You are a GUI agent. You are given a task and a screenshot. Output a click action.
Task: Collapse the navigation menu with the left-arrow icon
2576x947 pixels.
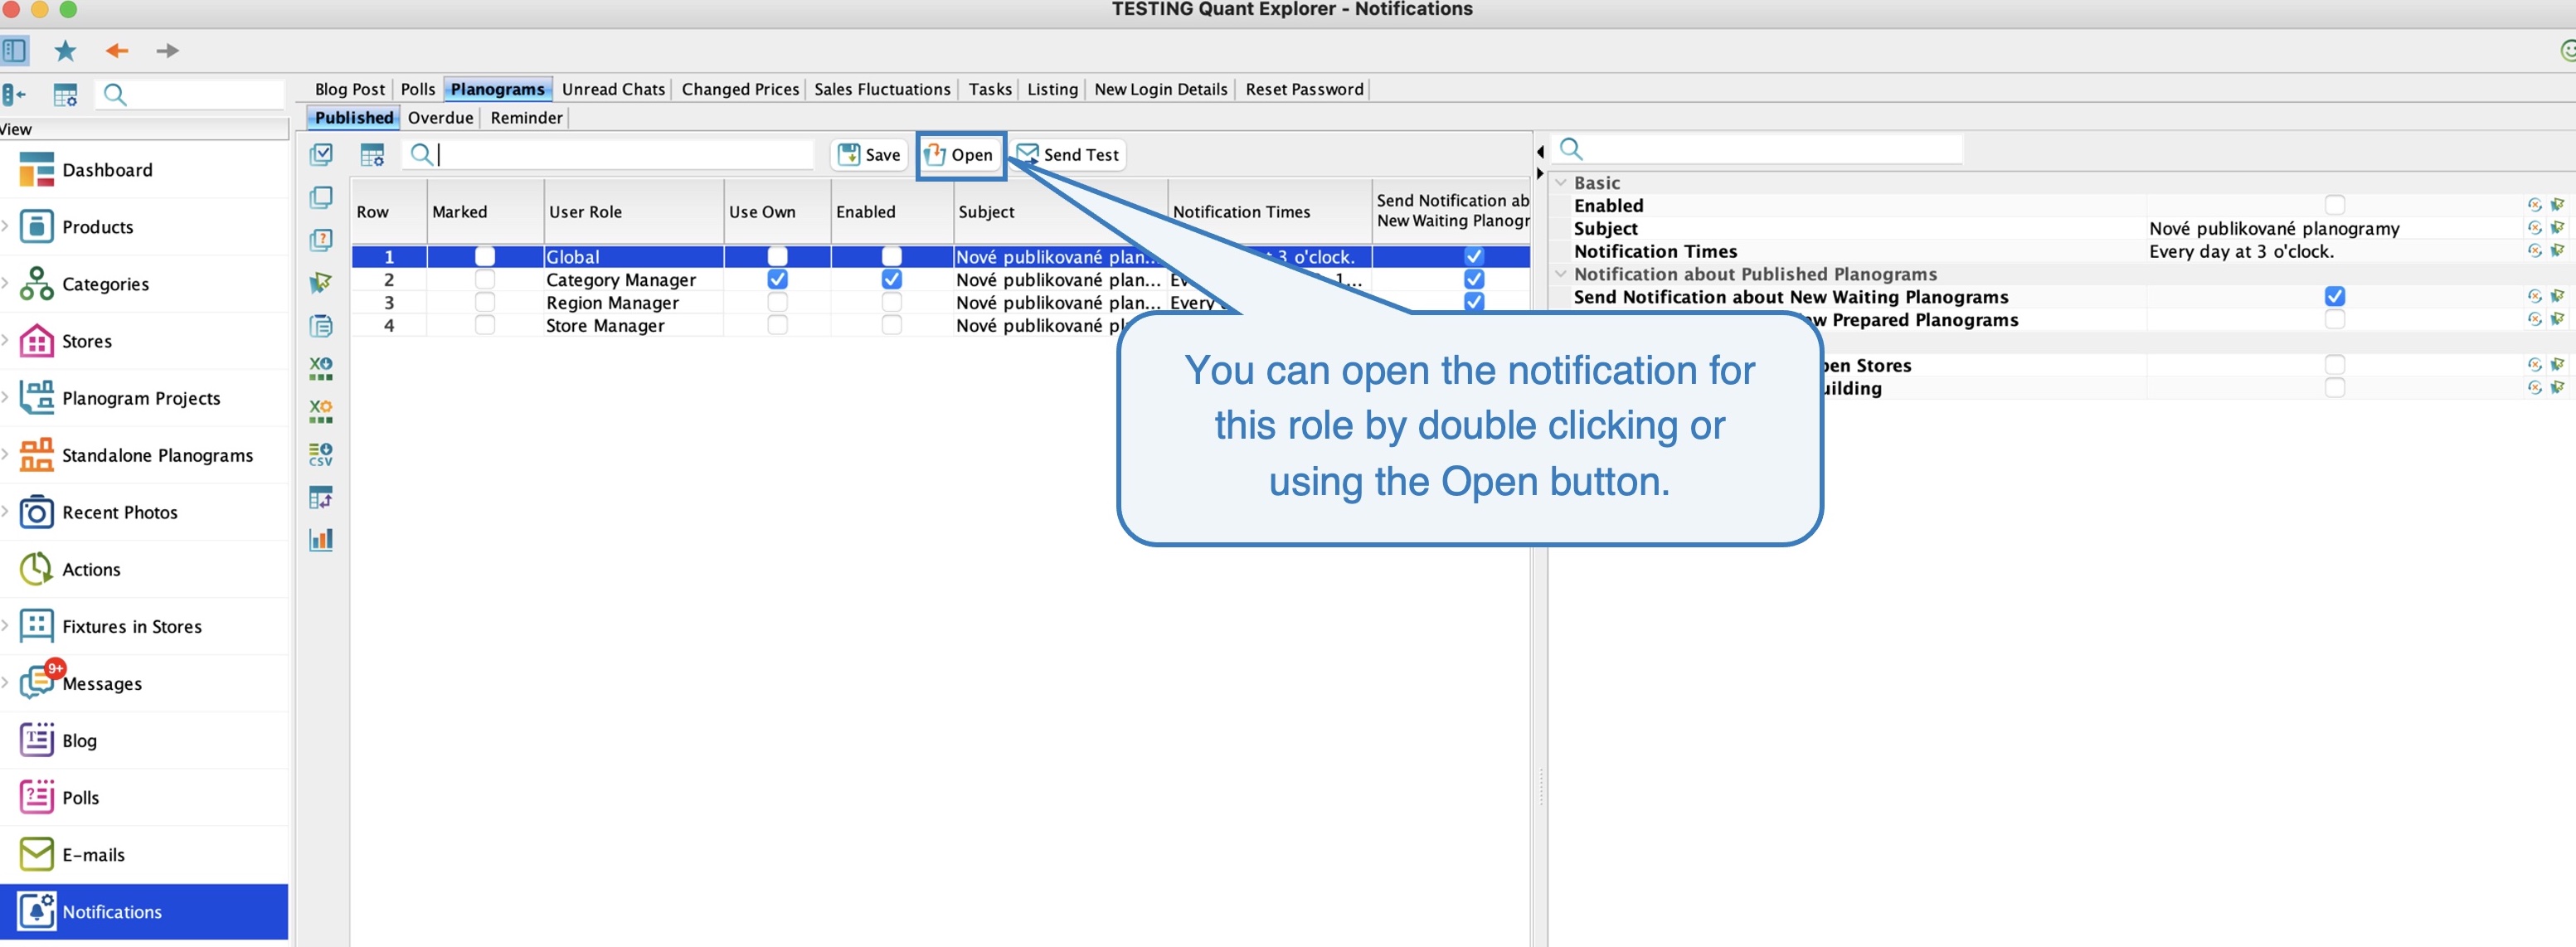coord(13,95)
